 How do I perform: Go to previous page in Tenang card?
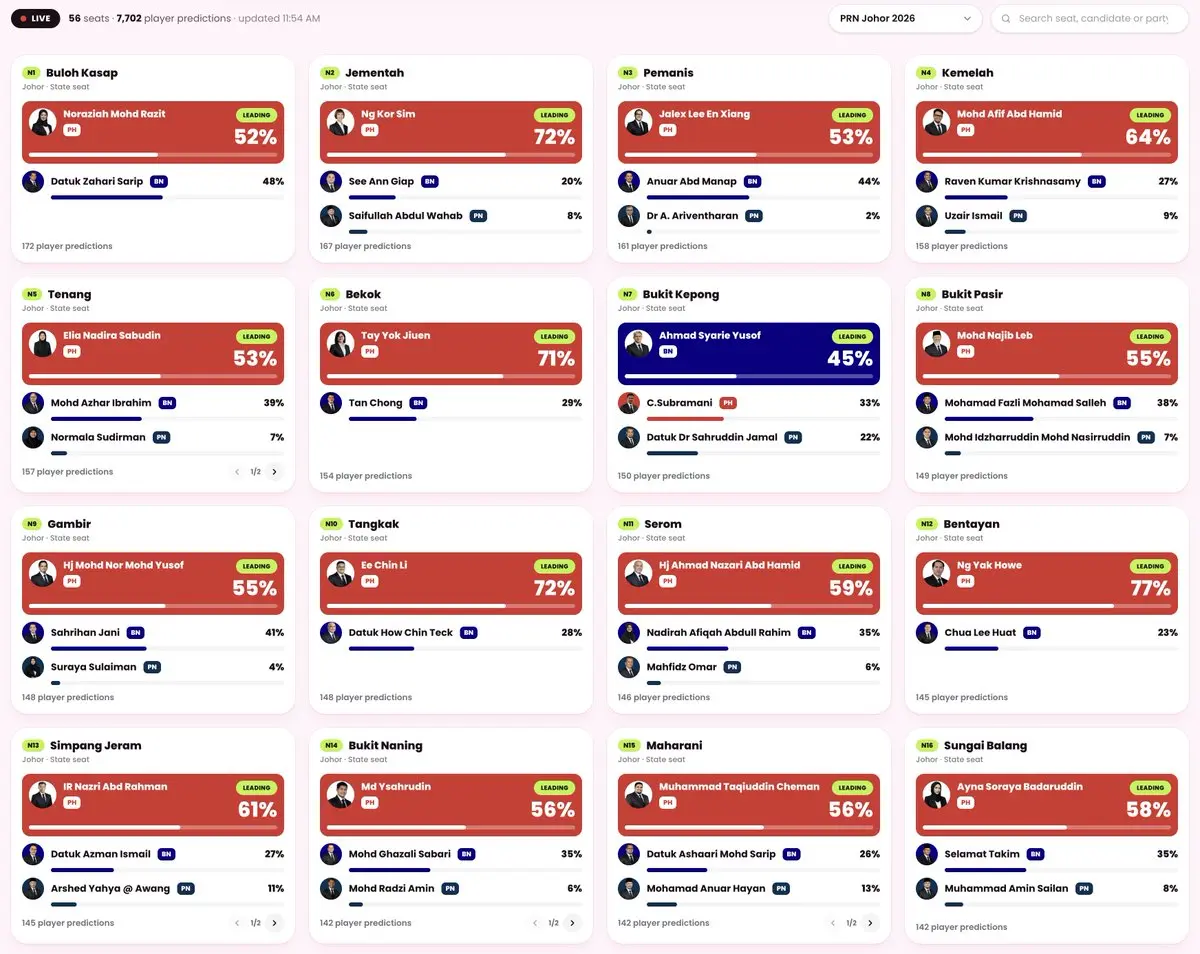click(237, 472)
